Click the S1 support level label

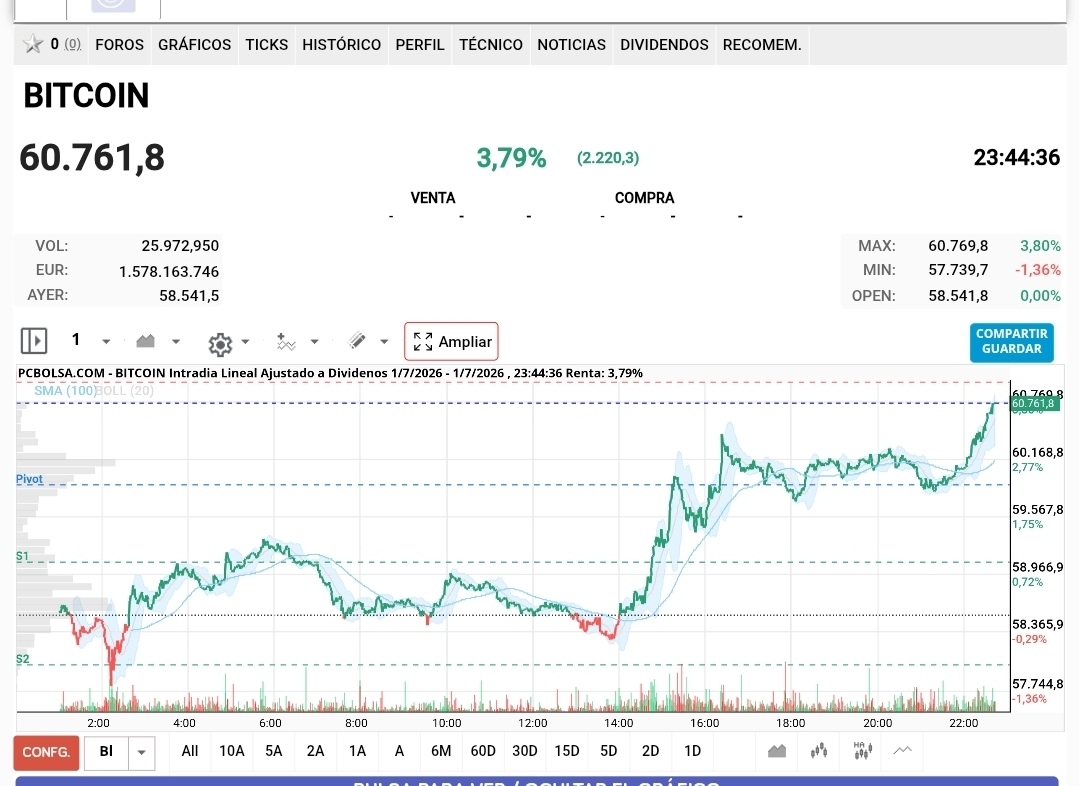[23, 556]
